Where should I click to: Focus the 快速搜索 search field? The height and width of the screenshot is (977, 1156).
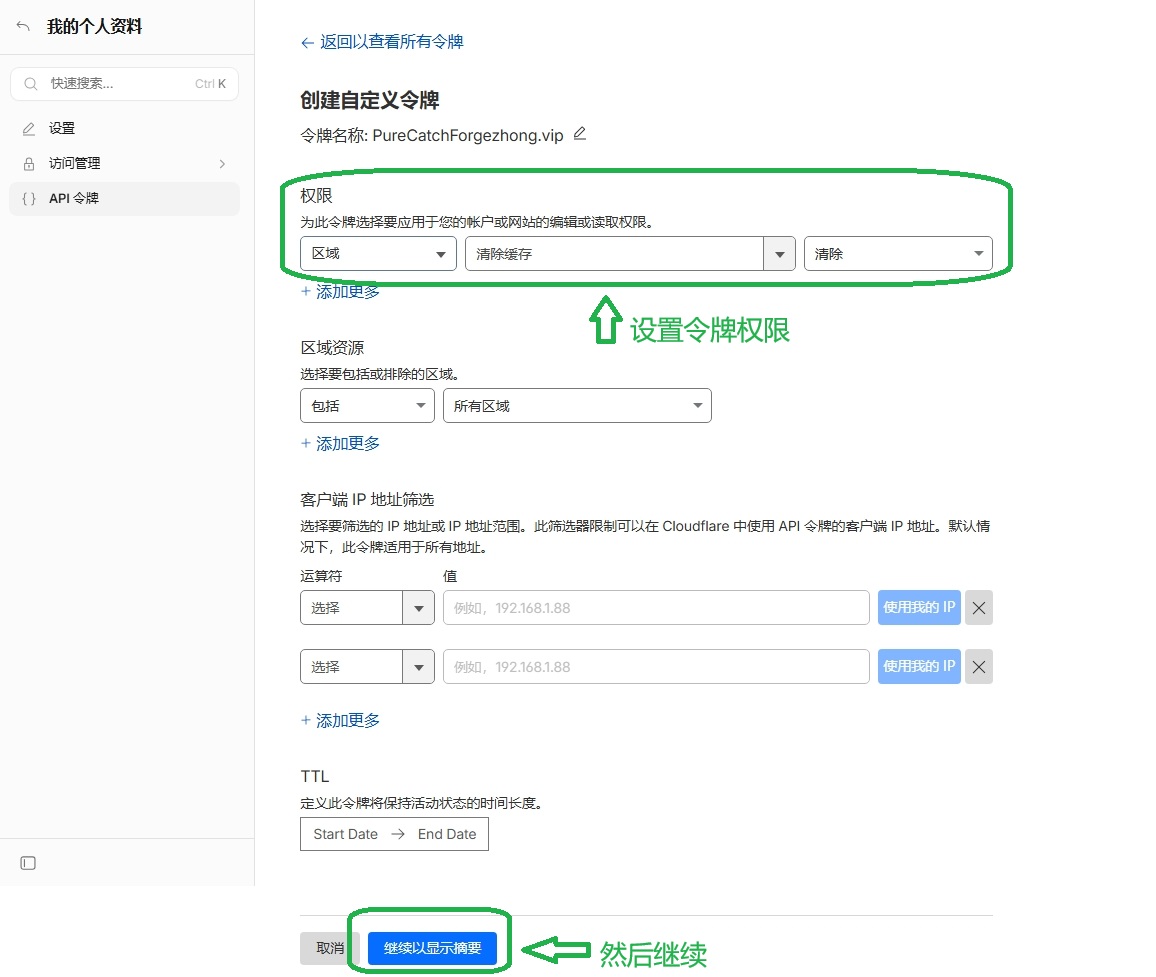124,84
